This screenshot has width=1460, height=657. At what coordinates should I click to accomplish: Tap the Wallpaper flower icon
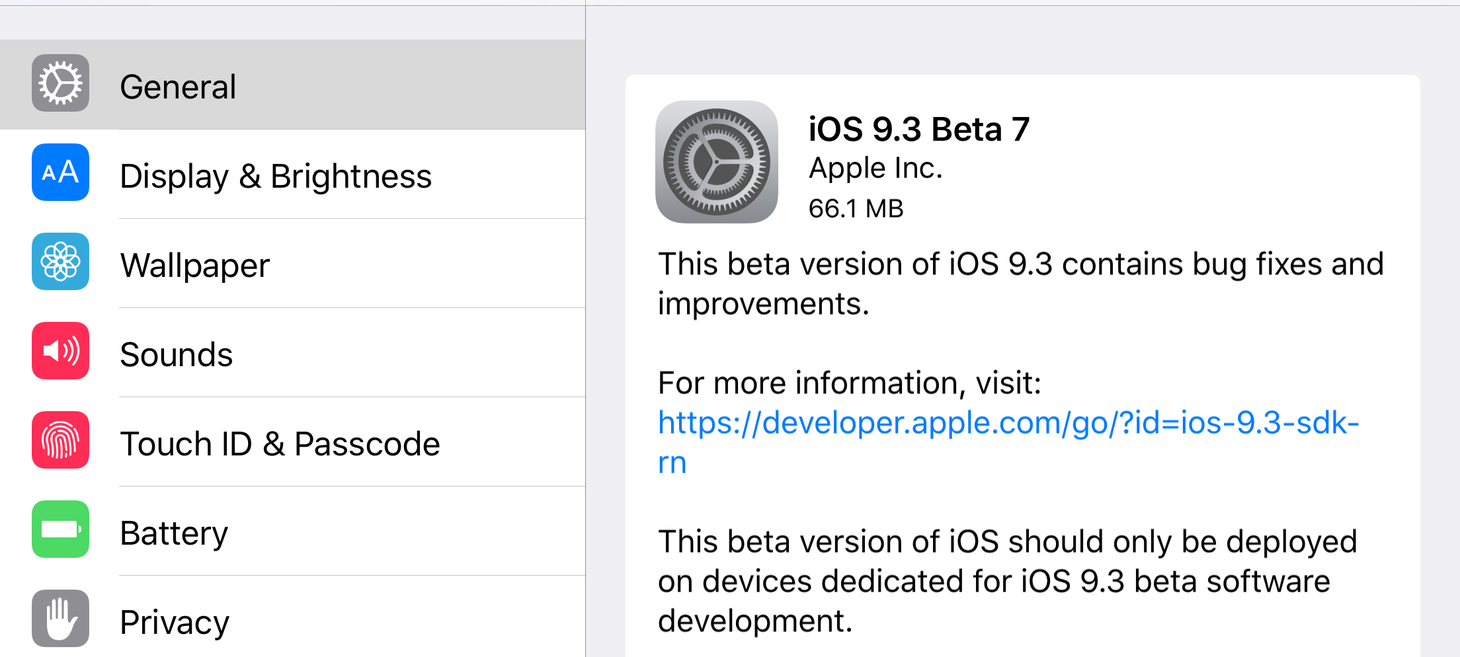[60, 262]
